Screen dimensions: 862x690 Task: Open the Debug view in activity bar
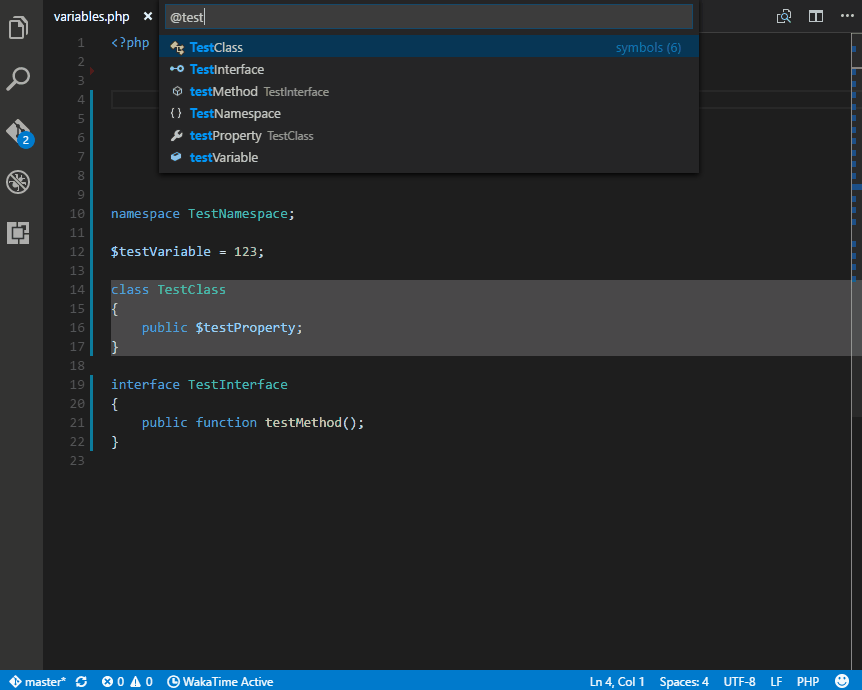point(19,182)
